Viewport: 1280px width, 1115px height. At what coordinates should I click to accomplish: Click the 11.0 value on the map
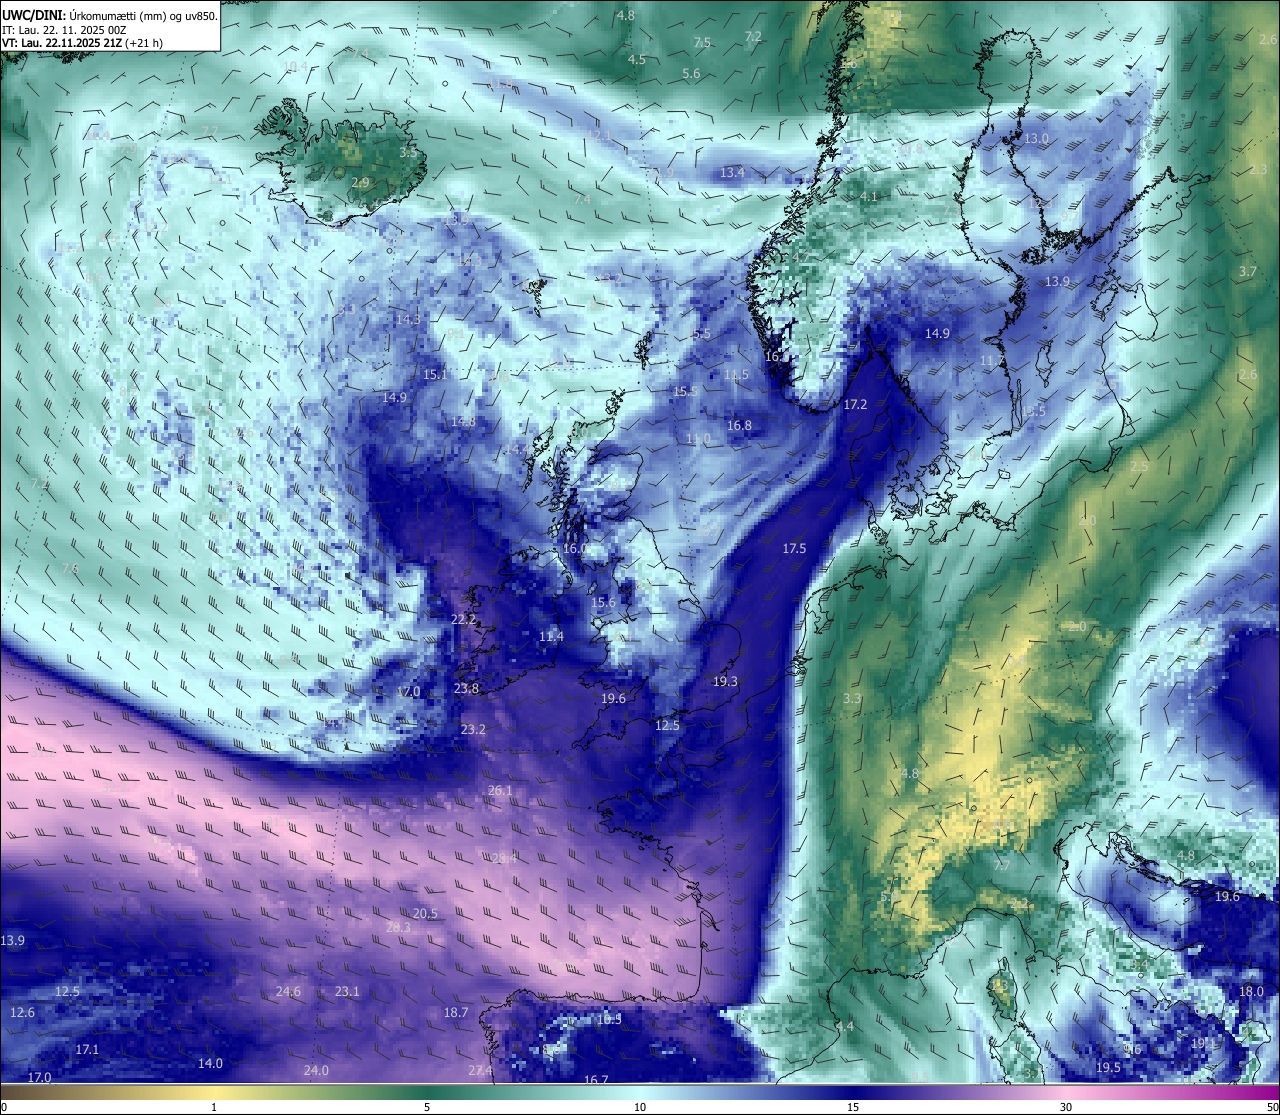tap(698, 440)
